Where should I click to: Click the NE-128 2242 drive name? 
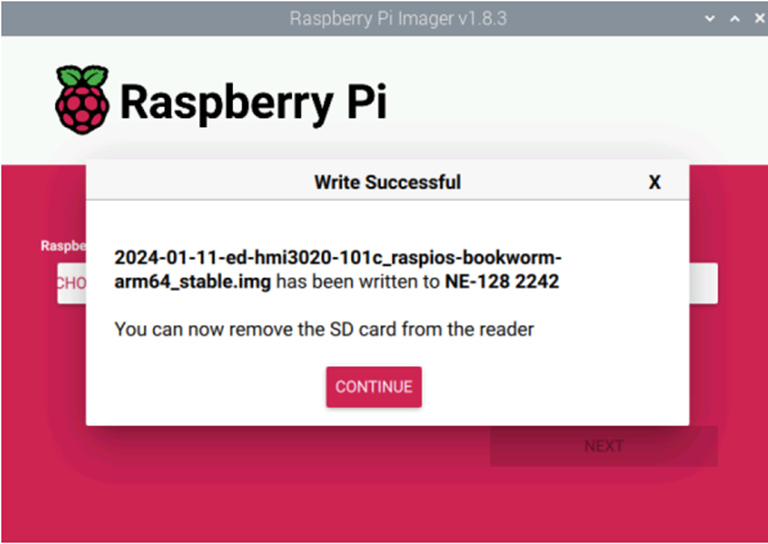[502, 282]
